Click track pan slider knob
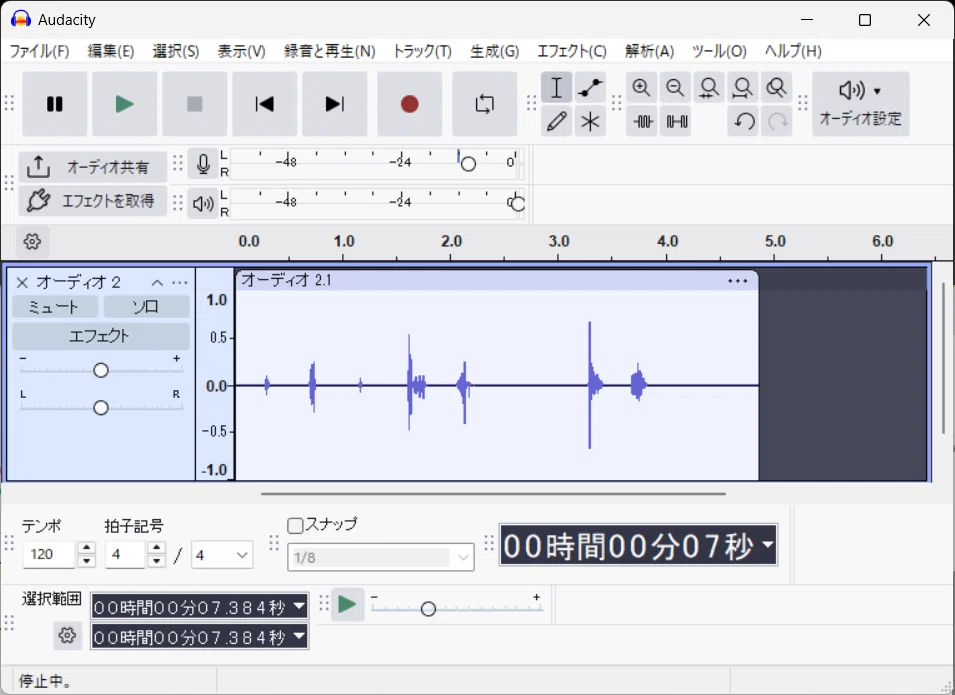The height and width of the screenshot is (695, 955). coord(100,407)
